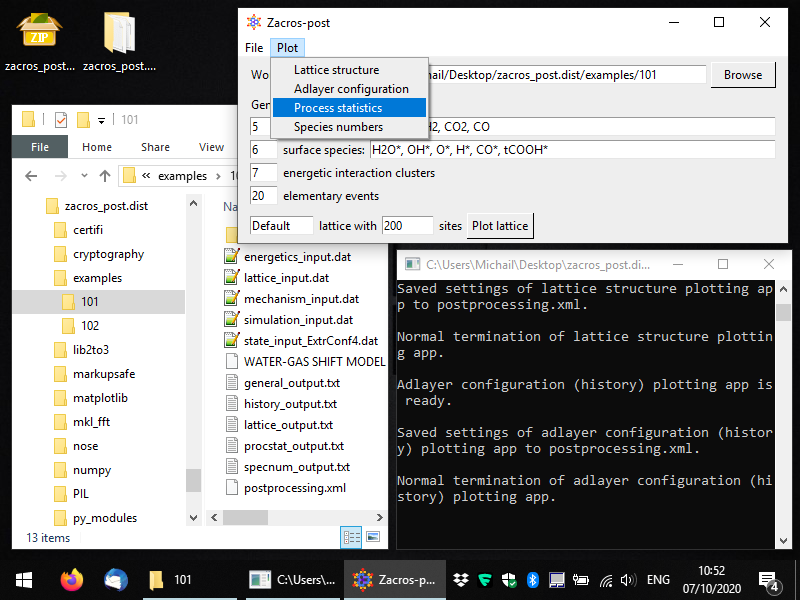800x600 pixels.
Task: Open the volume speaker tray icon
Action: tap(628, 580)
